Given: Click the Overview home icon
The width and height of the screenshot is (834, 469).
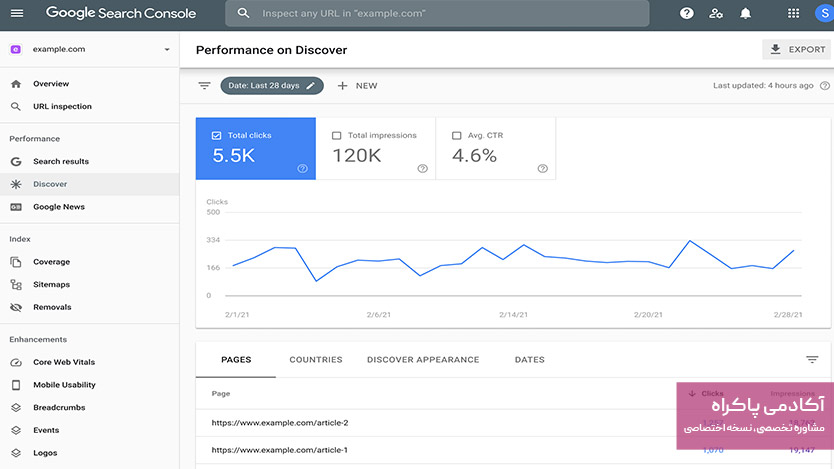Looking at the screenshot, I should pos(16,84).
